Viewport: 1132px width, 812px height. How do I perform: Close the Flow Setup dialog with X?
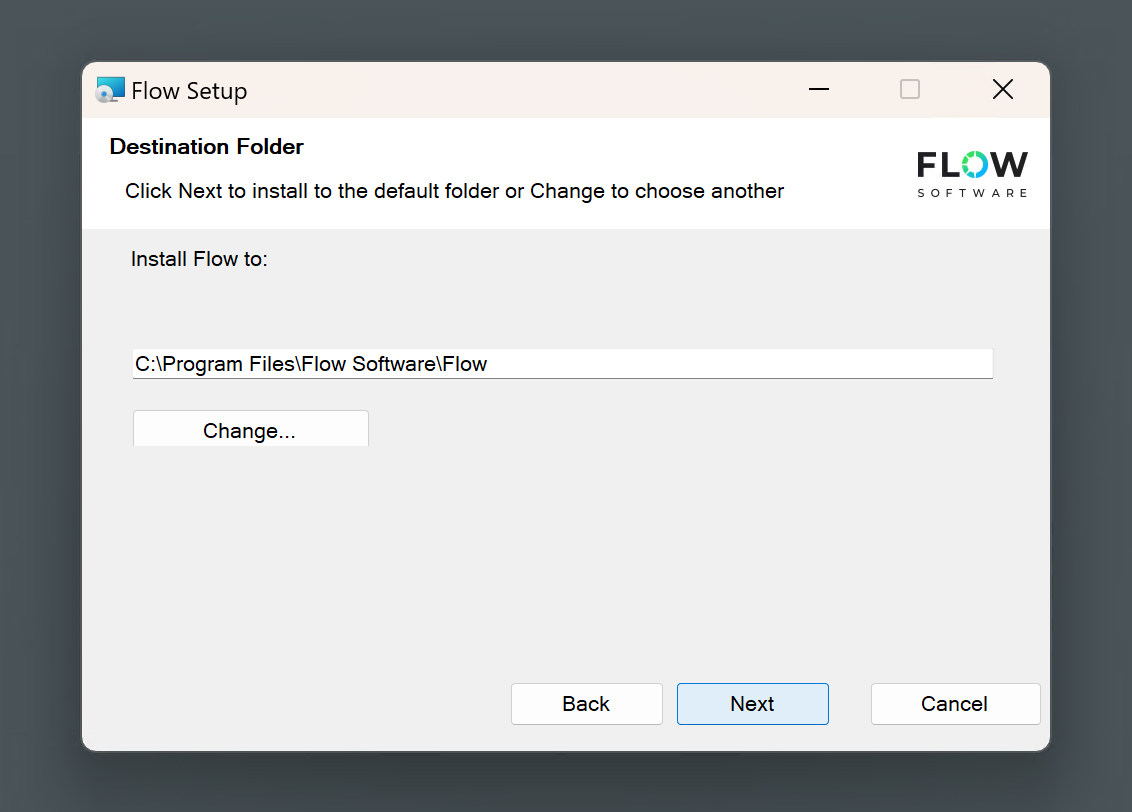pos(1002,90)
